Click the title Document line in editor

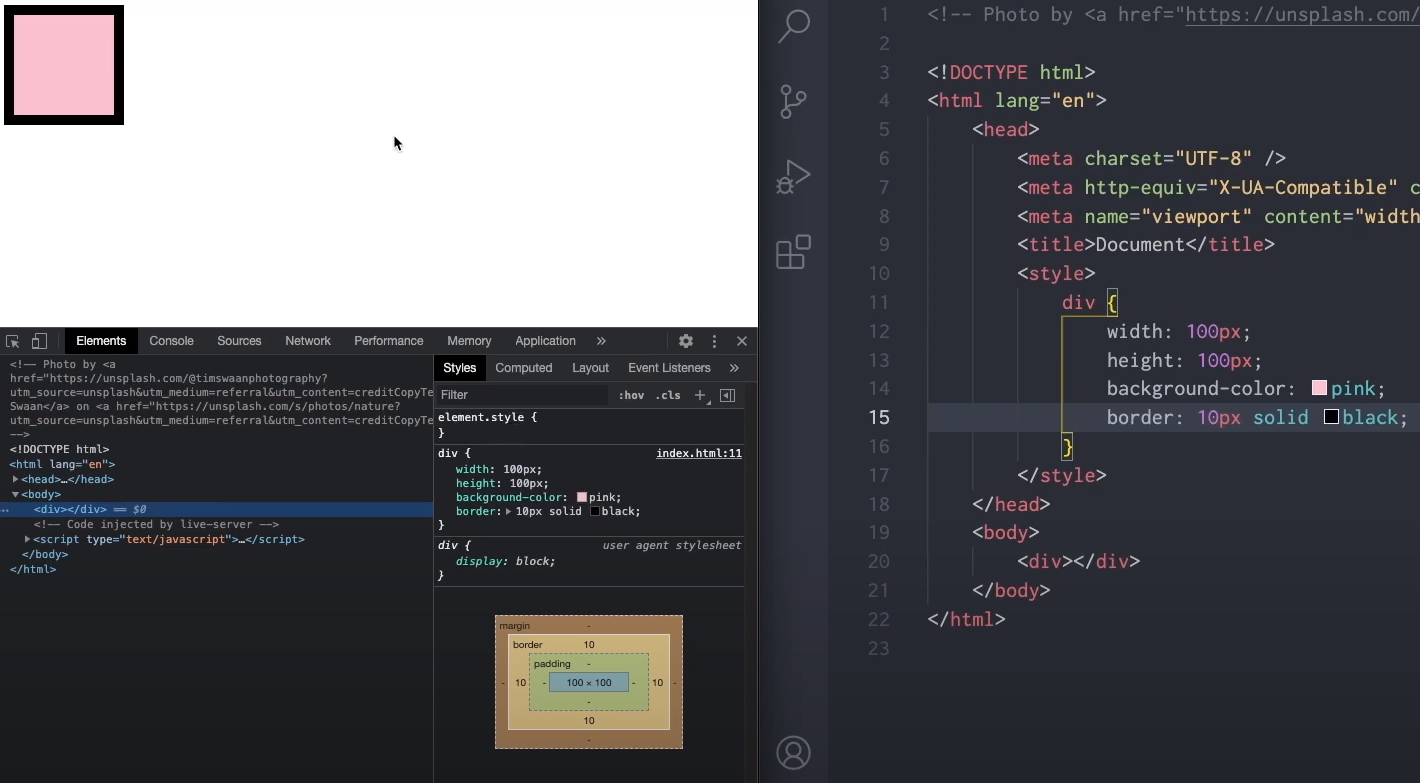(1146, 245)
